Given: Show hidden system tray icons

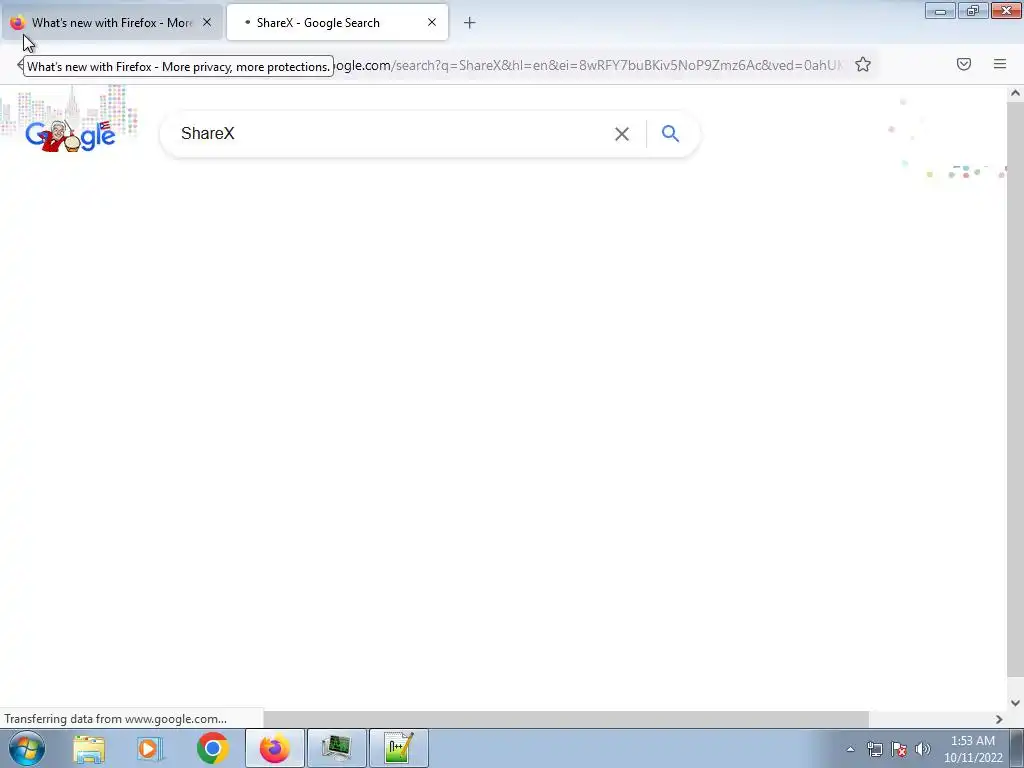Looking at the screenshot, I should click(x=850, y=749).
